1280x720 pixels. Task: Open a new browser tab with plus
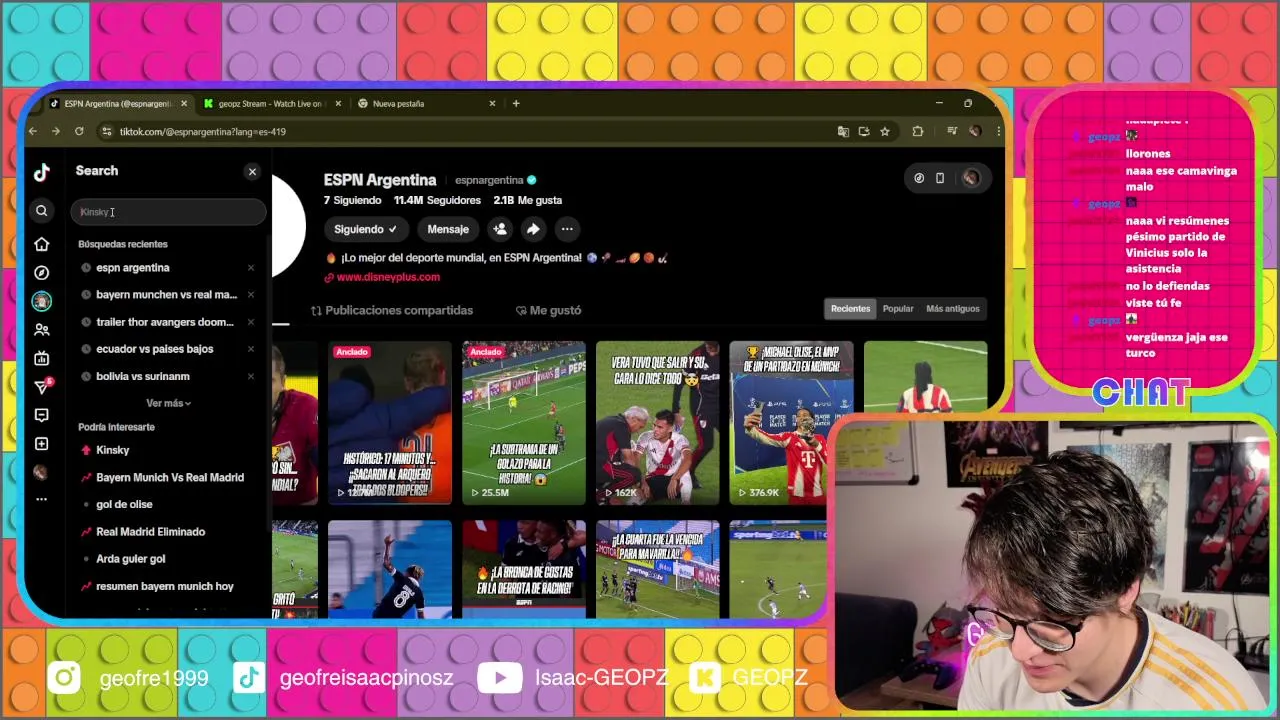coord(516,104)
